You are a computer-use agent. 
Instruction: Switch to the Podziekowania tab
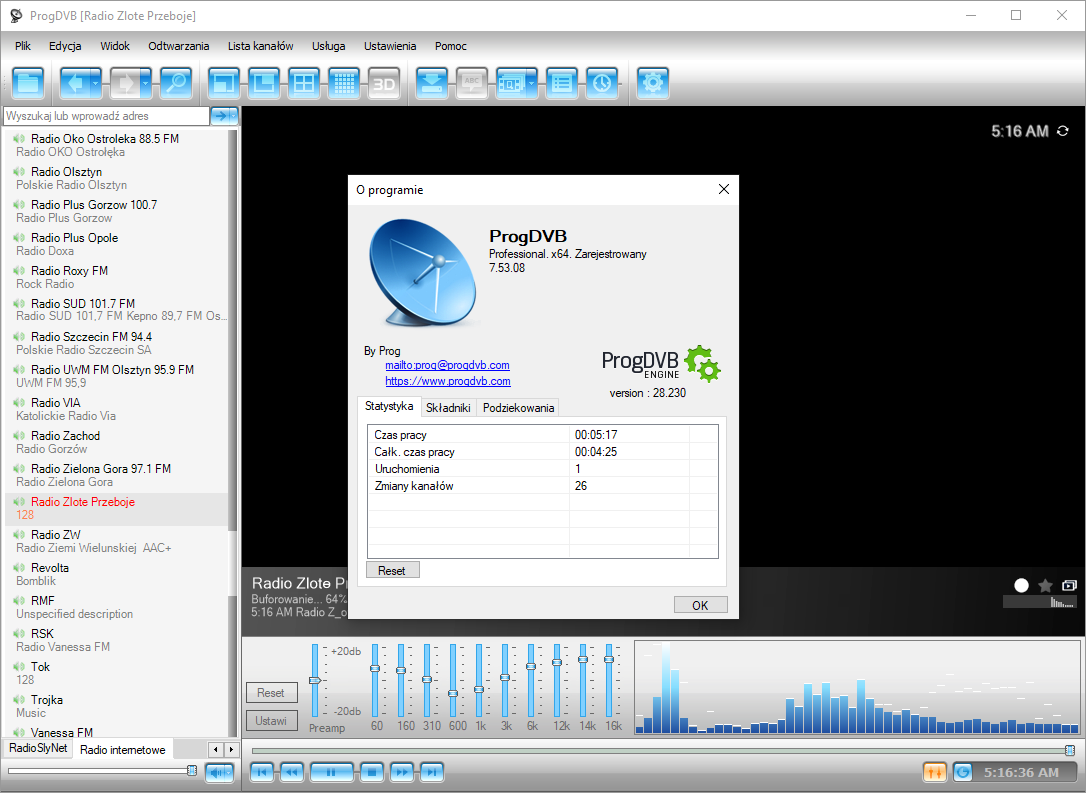(518, 408)
